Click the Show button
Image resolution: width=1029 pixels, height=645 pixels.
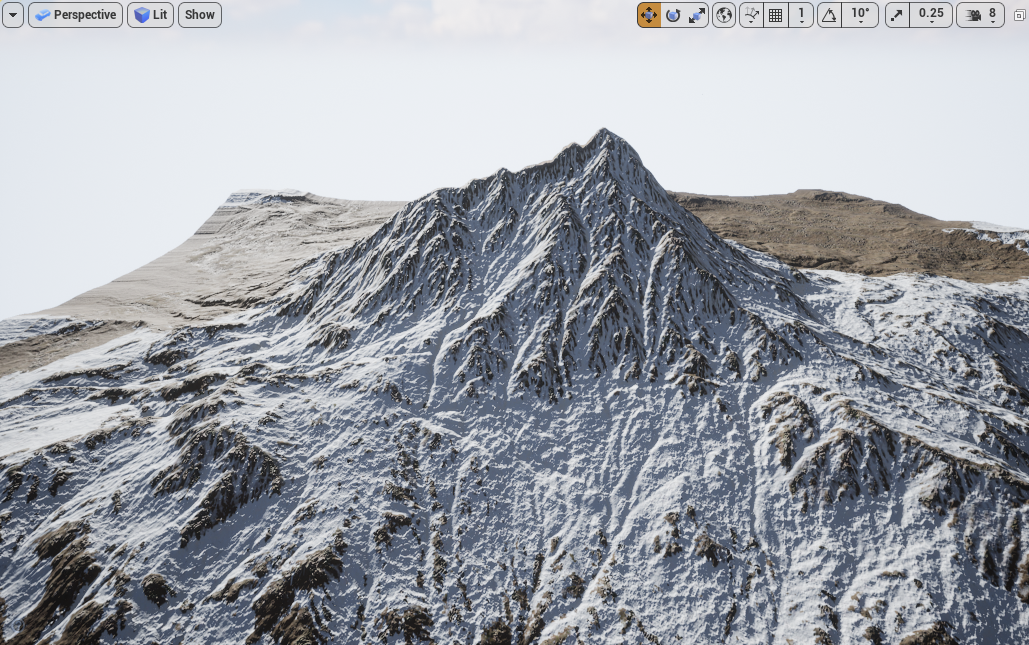[200, 15]
